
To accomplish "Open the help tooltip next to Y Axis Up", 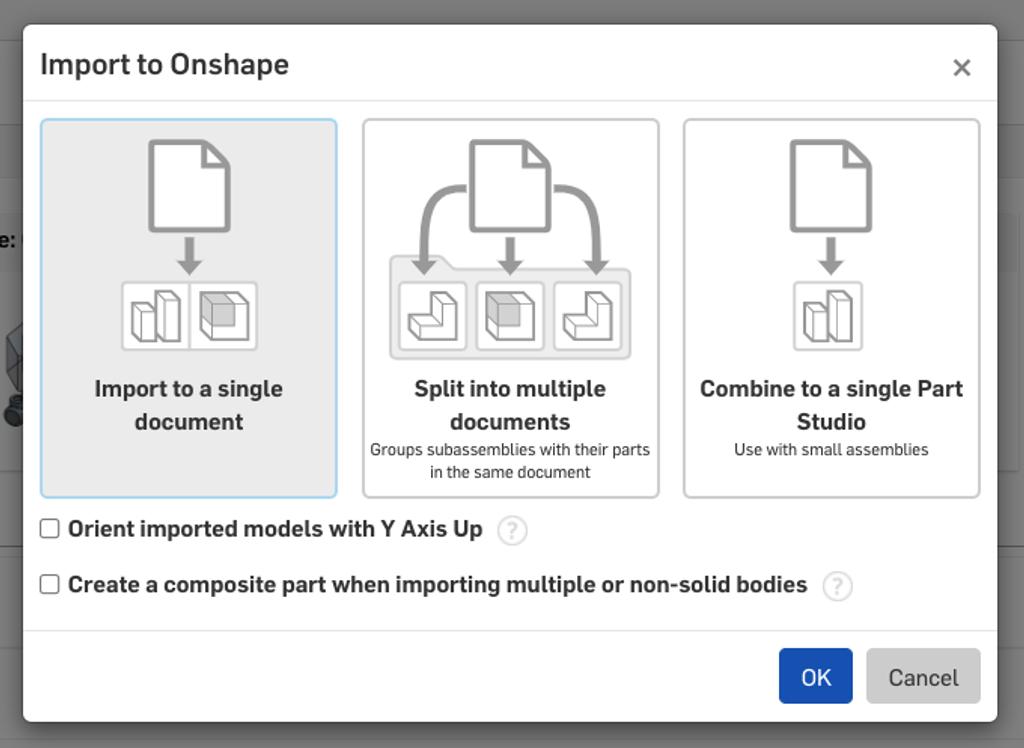I will (x=513, y=530).
